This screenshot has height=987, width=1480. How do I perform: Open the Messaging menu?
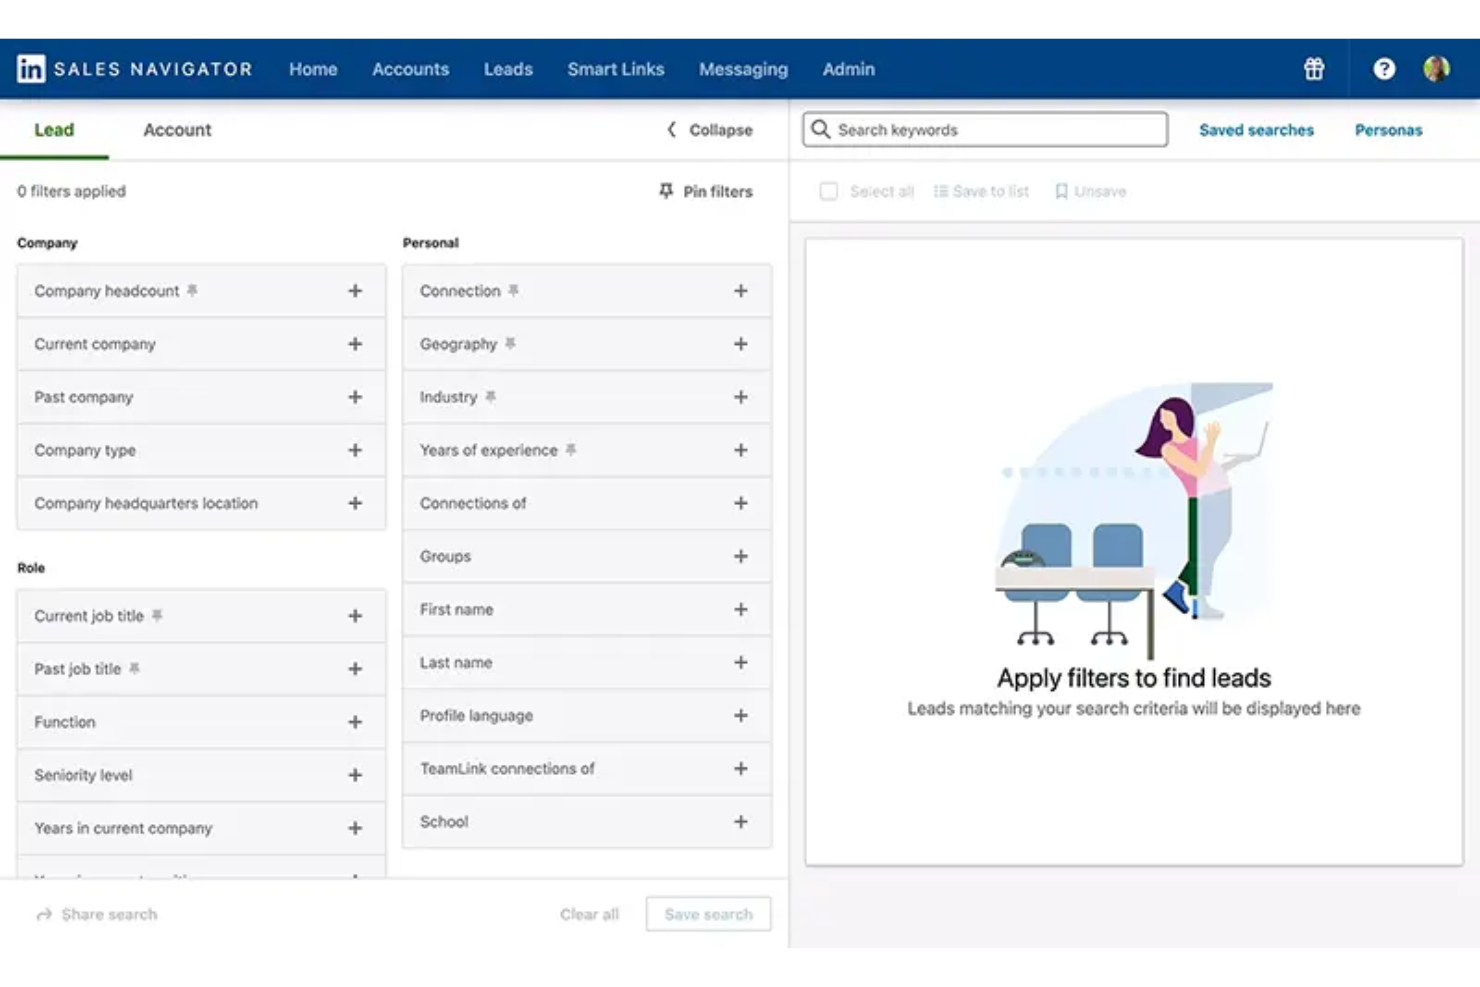coord(744,69)
